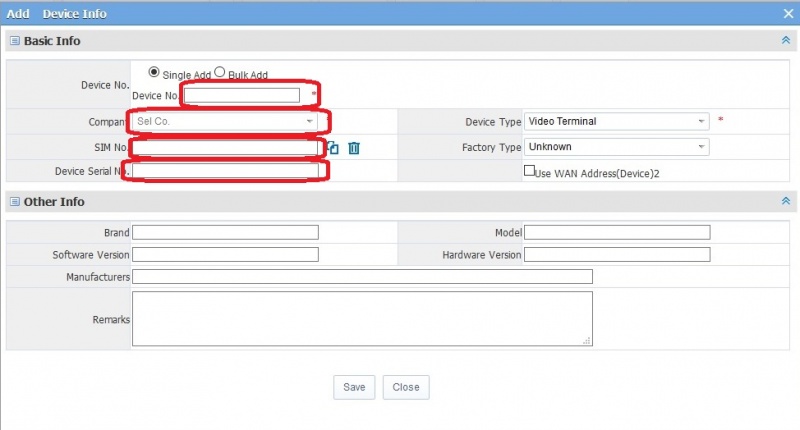This screenshot has height=430, width=800.
Task: Close the Add Device Info dialog with X
Action: (x=787, y=13)
